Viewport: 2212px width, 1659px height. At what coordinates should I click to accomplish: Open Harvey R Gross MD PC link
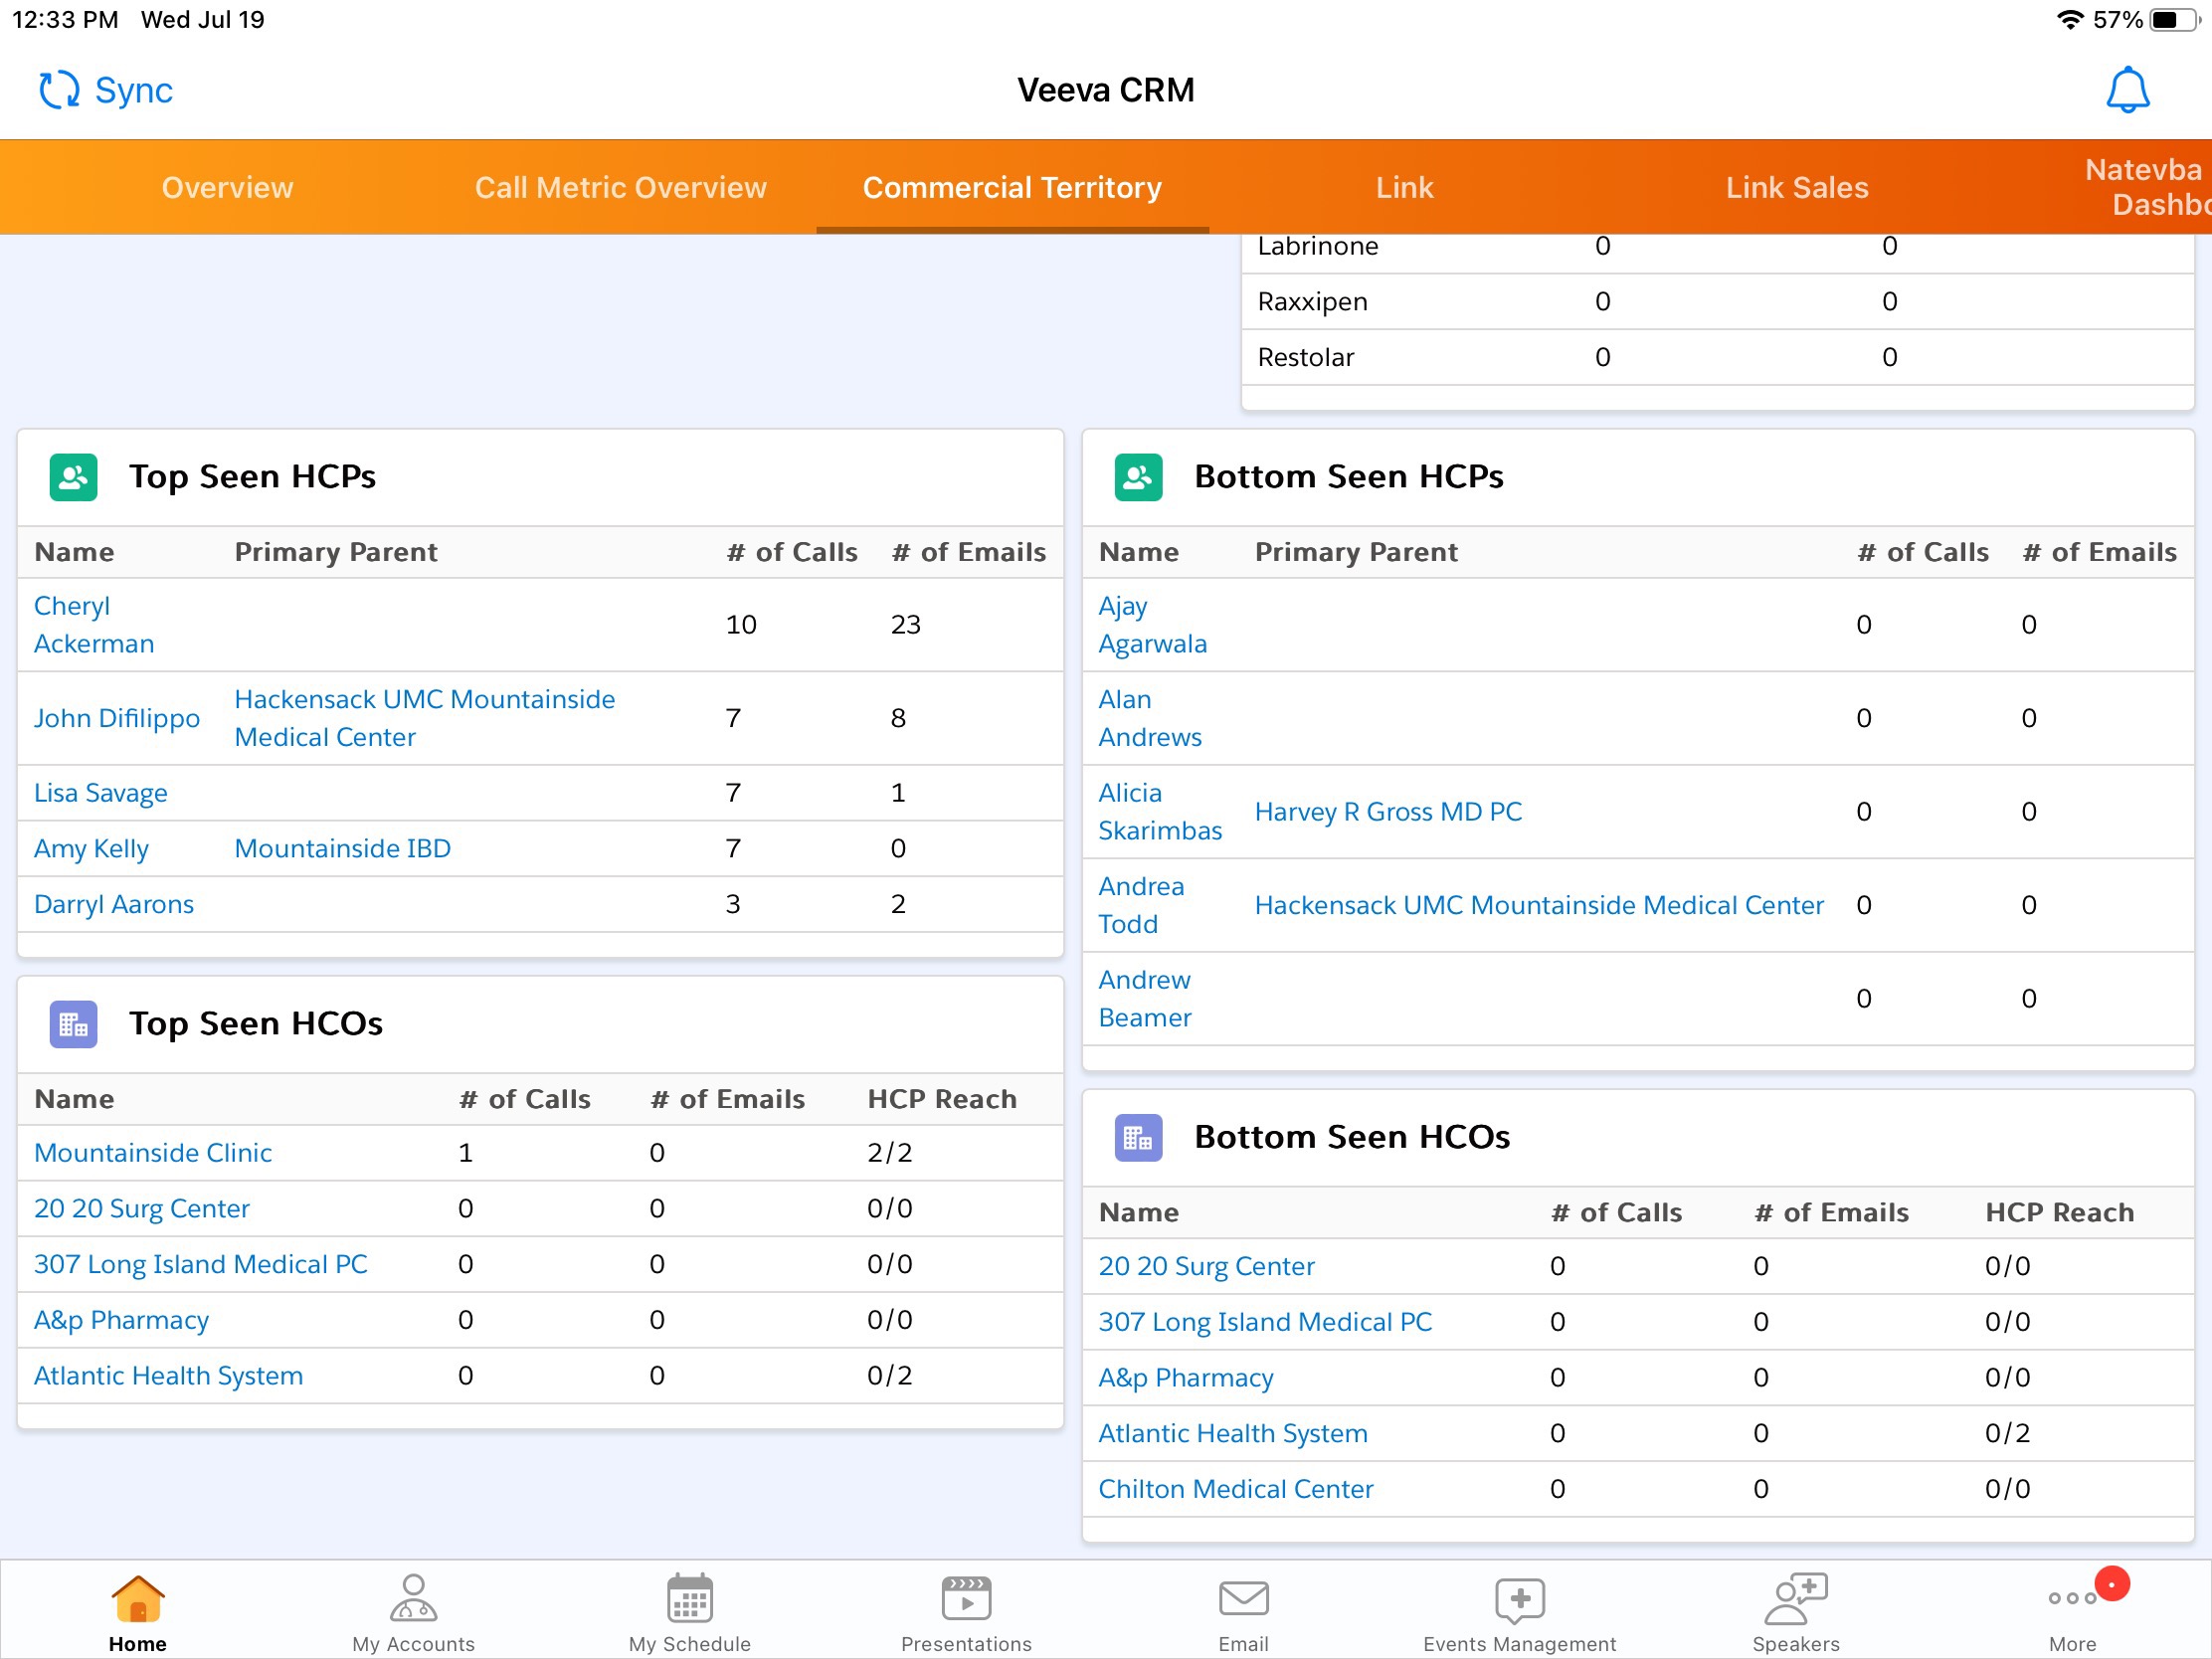pyautogui.click(x=1387, y=812)
